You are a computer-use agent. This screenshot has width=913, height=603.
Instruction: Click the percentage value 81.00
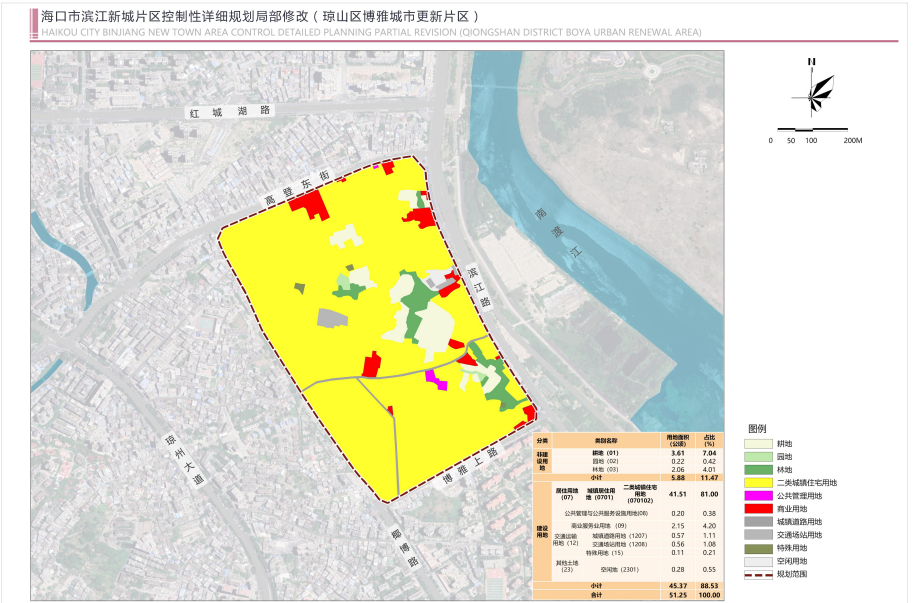(x=709, y=494)
